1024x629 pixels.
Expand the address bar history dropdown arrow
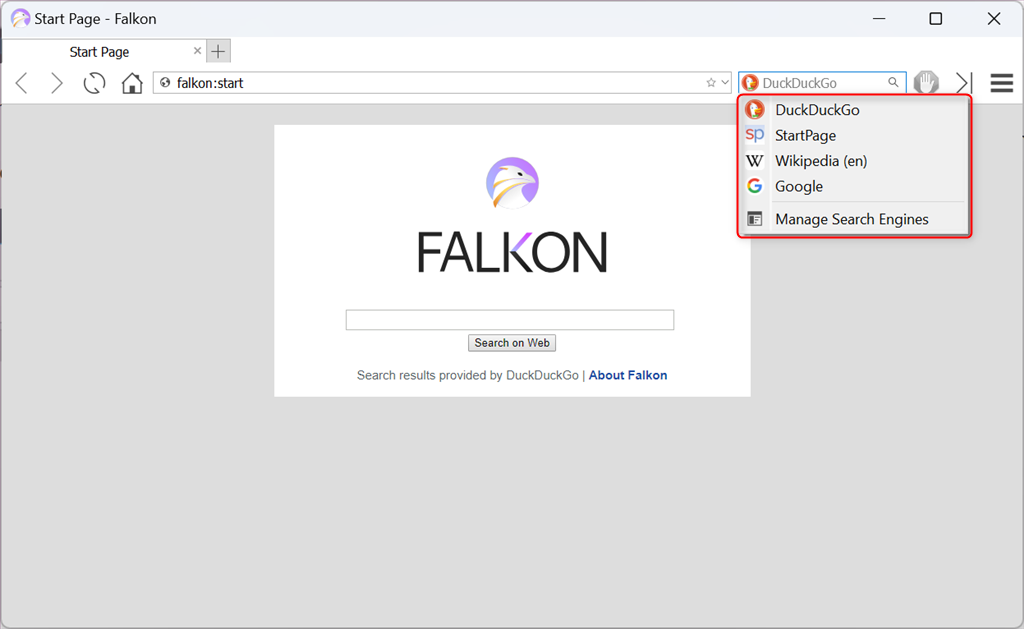(725, 83)
